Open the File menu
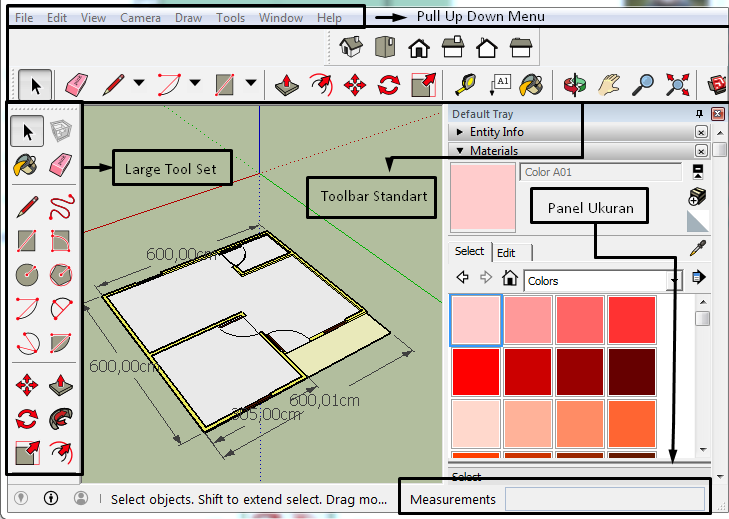The image size is (729, 519). coord(24,18)
